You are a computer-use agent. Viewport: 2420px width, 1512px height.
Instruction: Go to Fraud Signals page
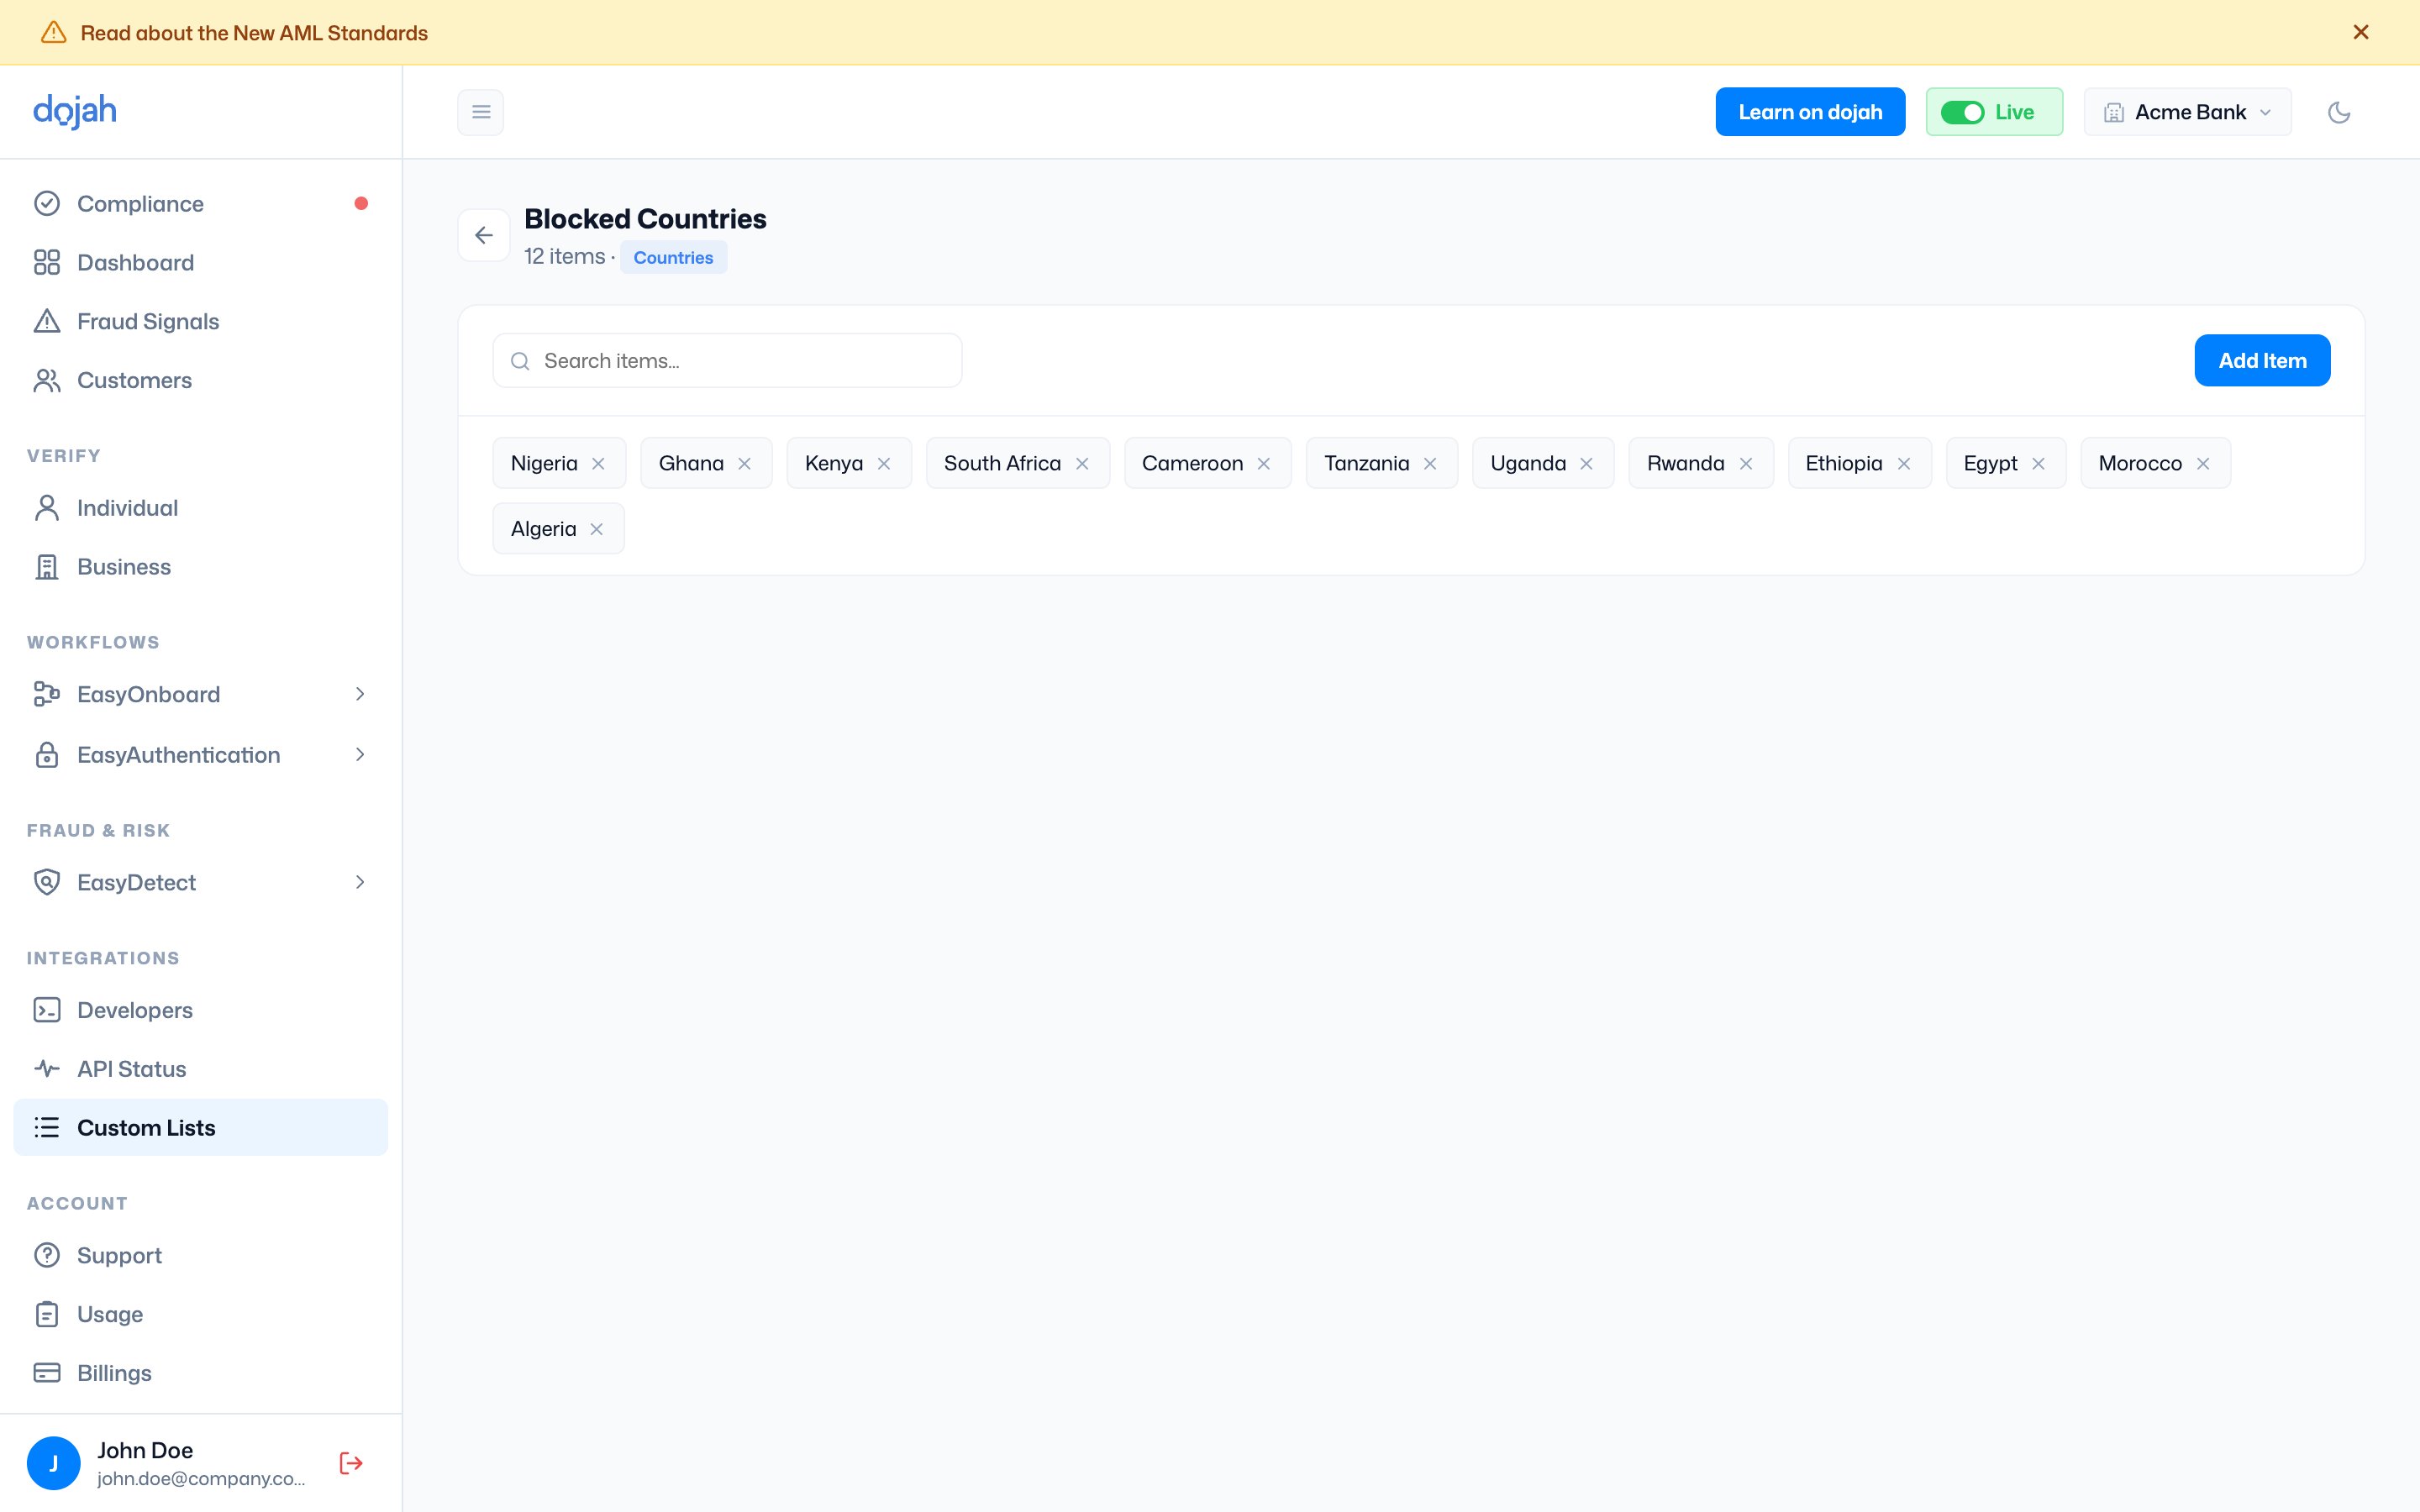[x=200, y=321]
